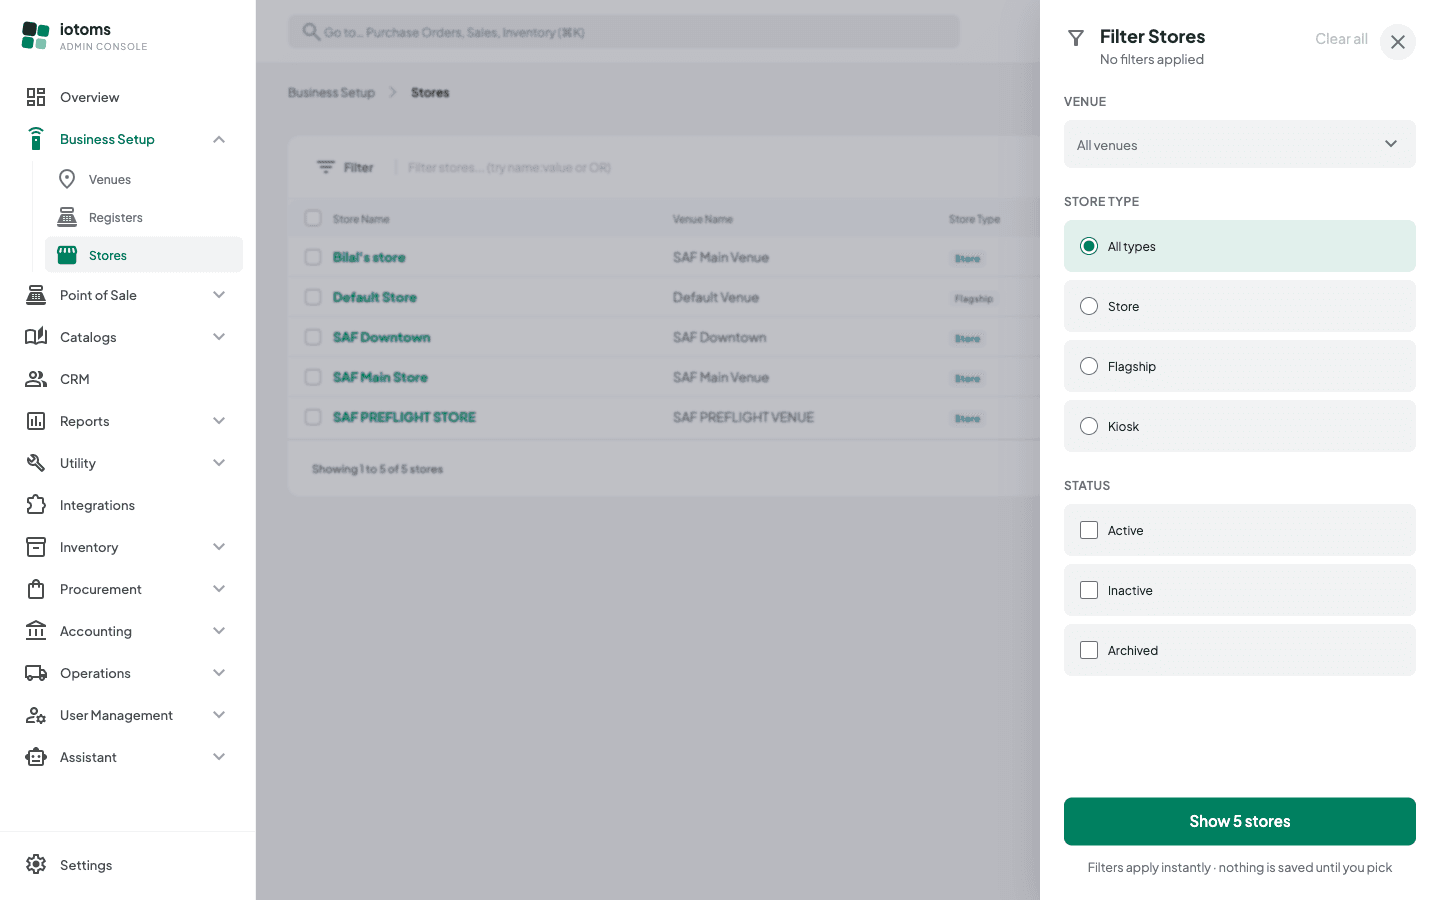This screenshot has width=1440, height=900.
Task: Expand the Inventory chevron
Action: [219, 547]
